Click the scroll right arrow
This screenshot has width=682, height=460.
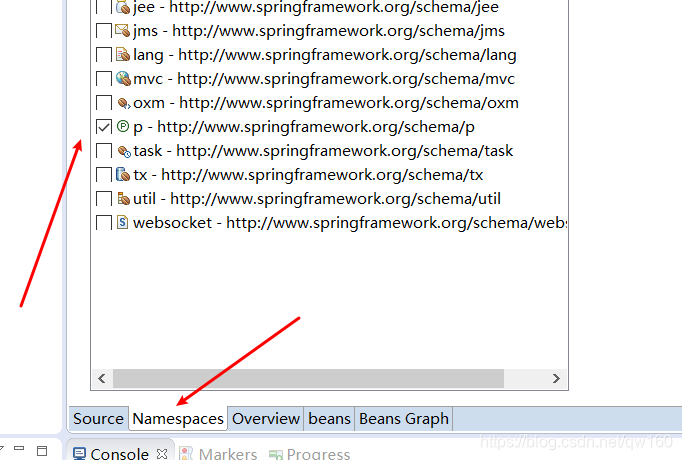click(556, 378)
